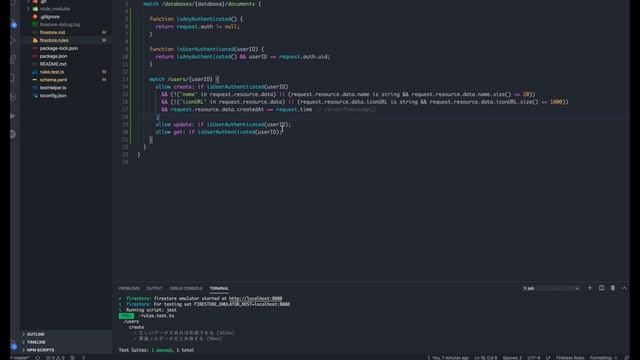
Task: Click 'function isUserAuthenticated(userID)' declaration
Action: click(x=207, y=49)
